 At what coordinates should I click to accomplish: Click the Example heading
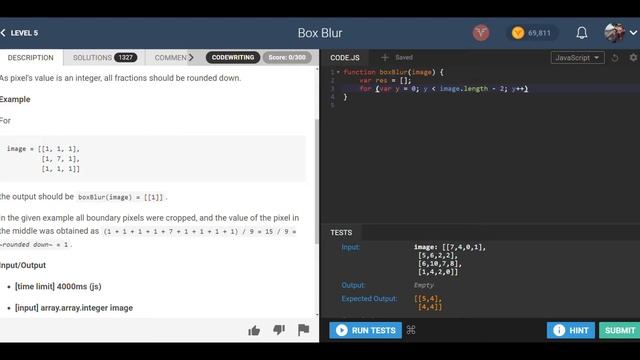pos(15,99)
